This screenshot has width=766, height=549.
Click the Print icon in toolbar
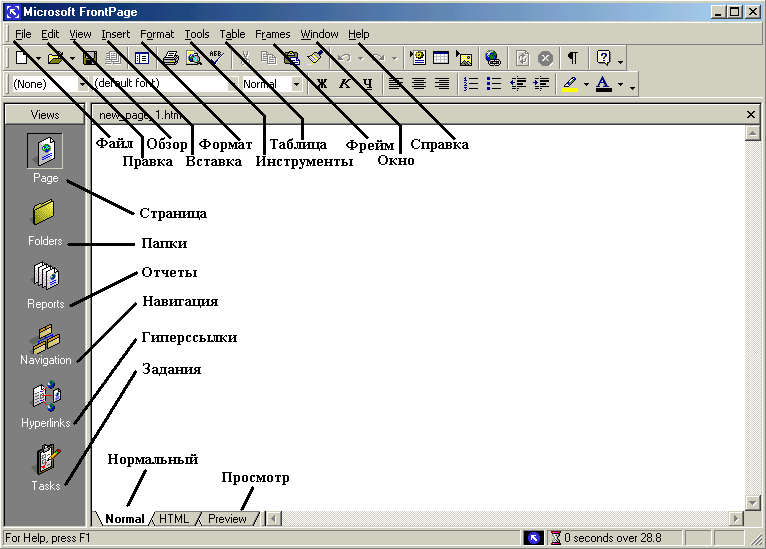tap(170, 58)
